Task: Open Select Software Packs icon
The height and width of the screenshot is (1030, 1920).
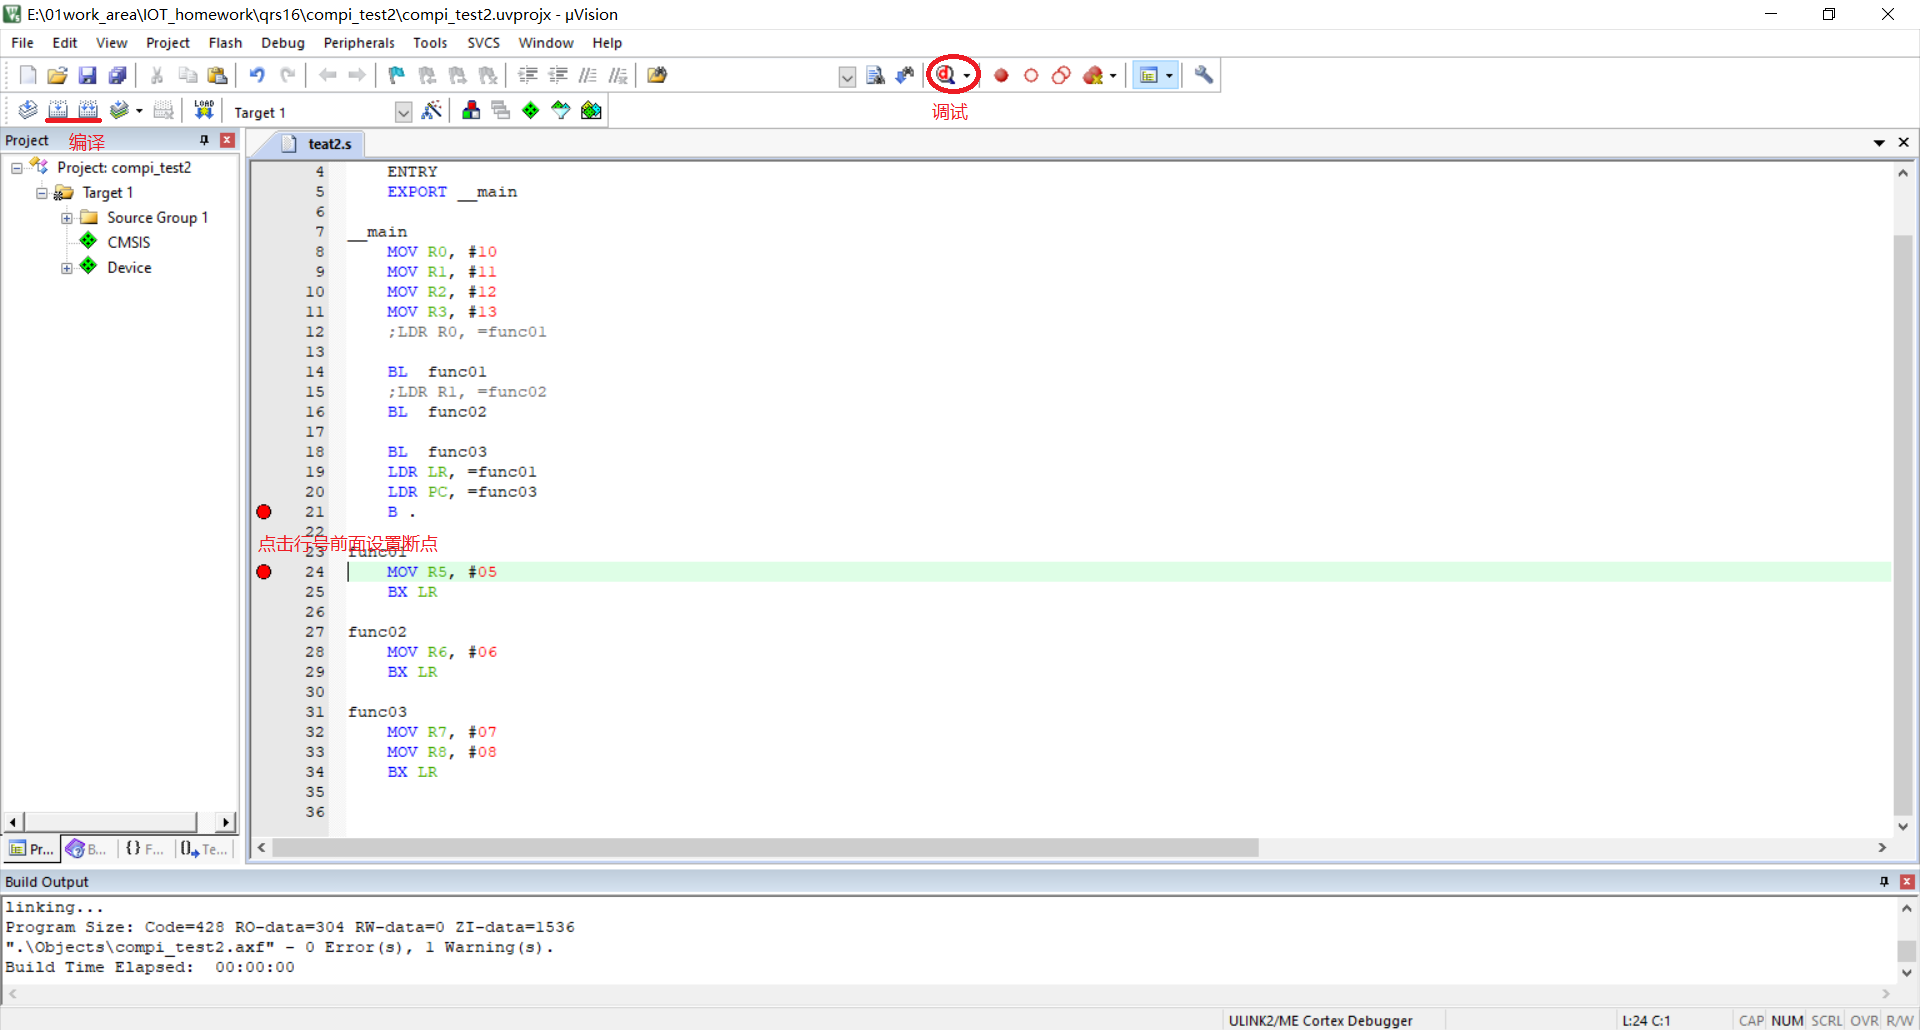Action: point(561,110)
